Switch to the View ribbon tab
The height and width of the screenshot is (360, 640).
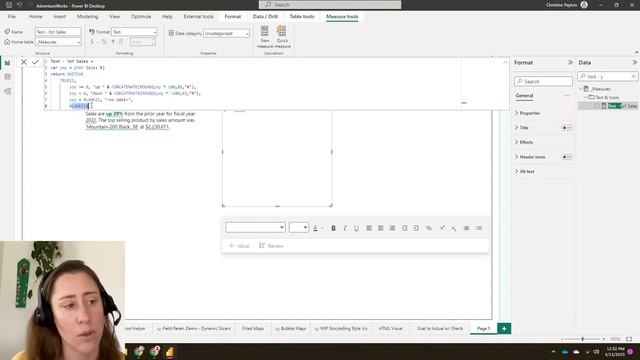click(x=115, y=17)
